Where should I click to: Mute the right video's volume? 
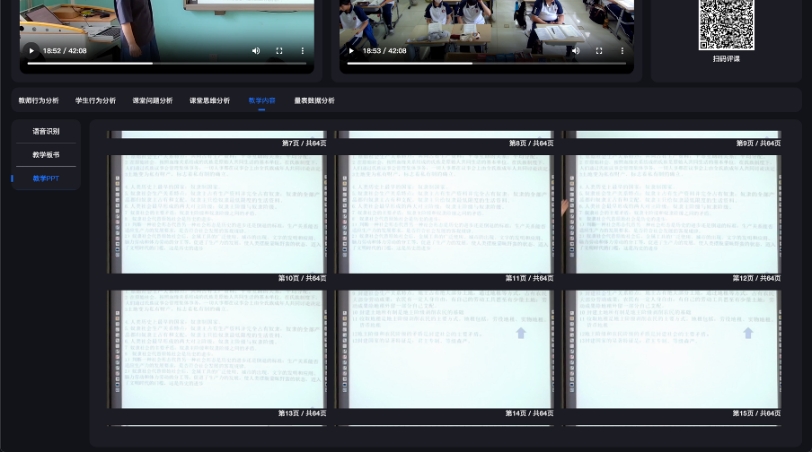(x=576, y=51)
